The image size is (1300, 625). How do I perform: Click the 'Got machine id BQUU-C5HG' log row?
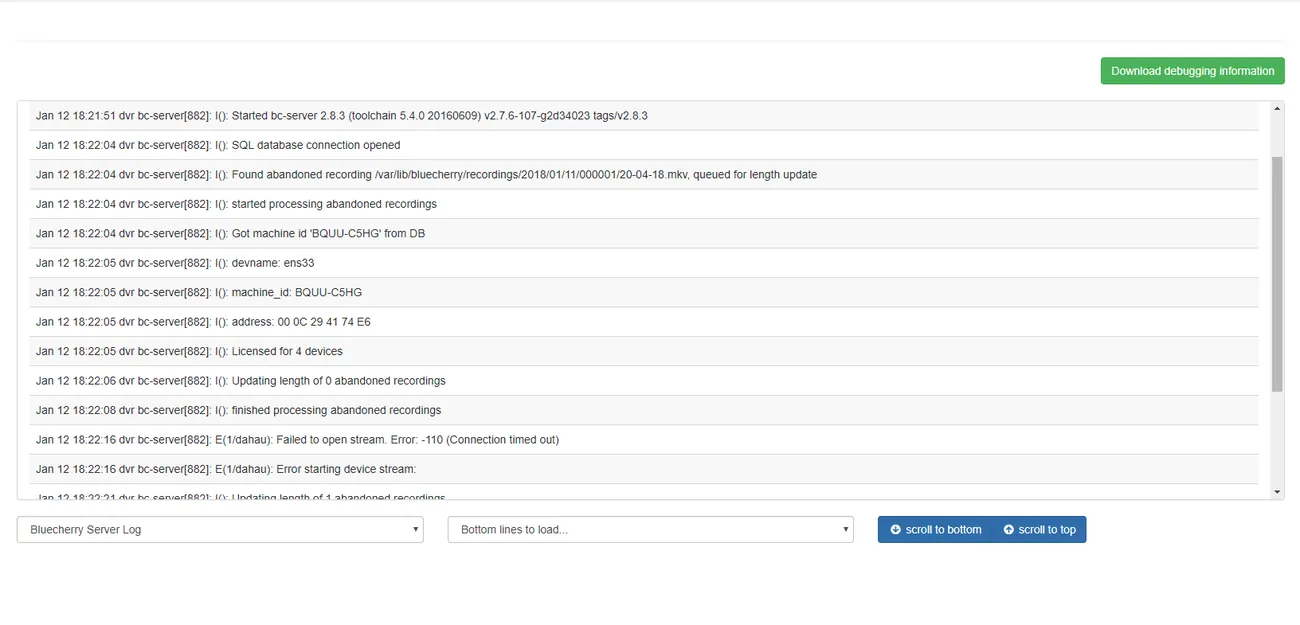click(638, 233)
